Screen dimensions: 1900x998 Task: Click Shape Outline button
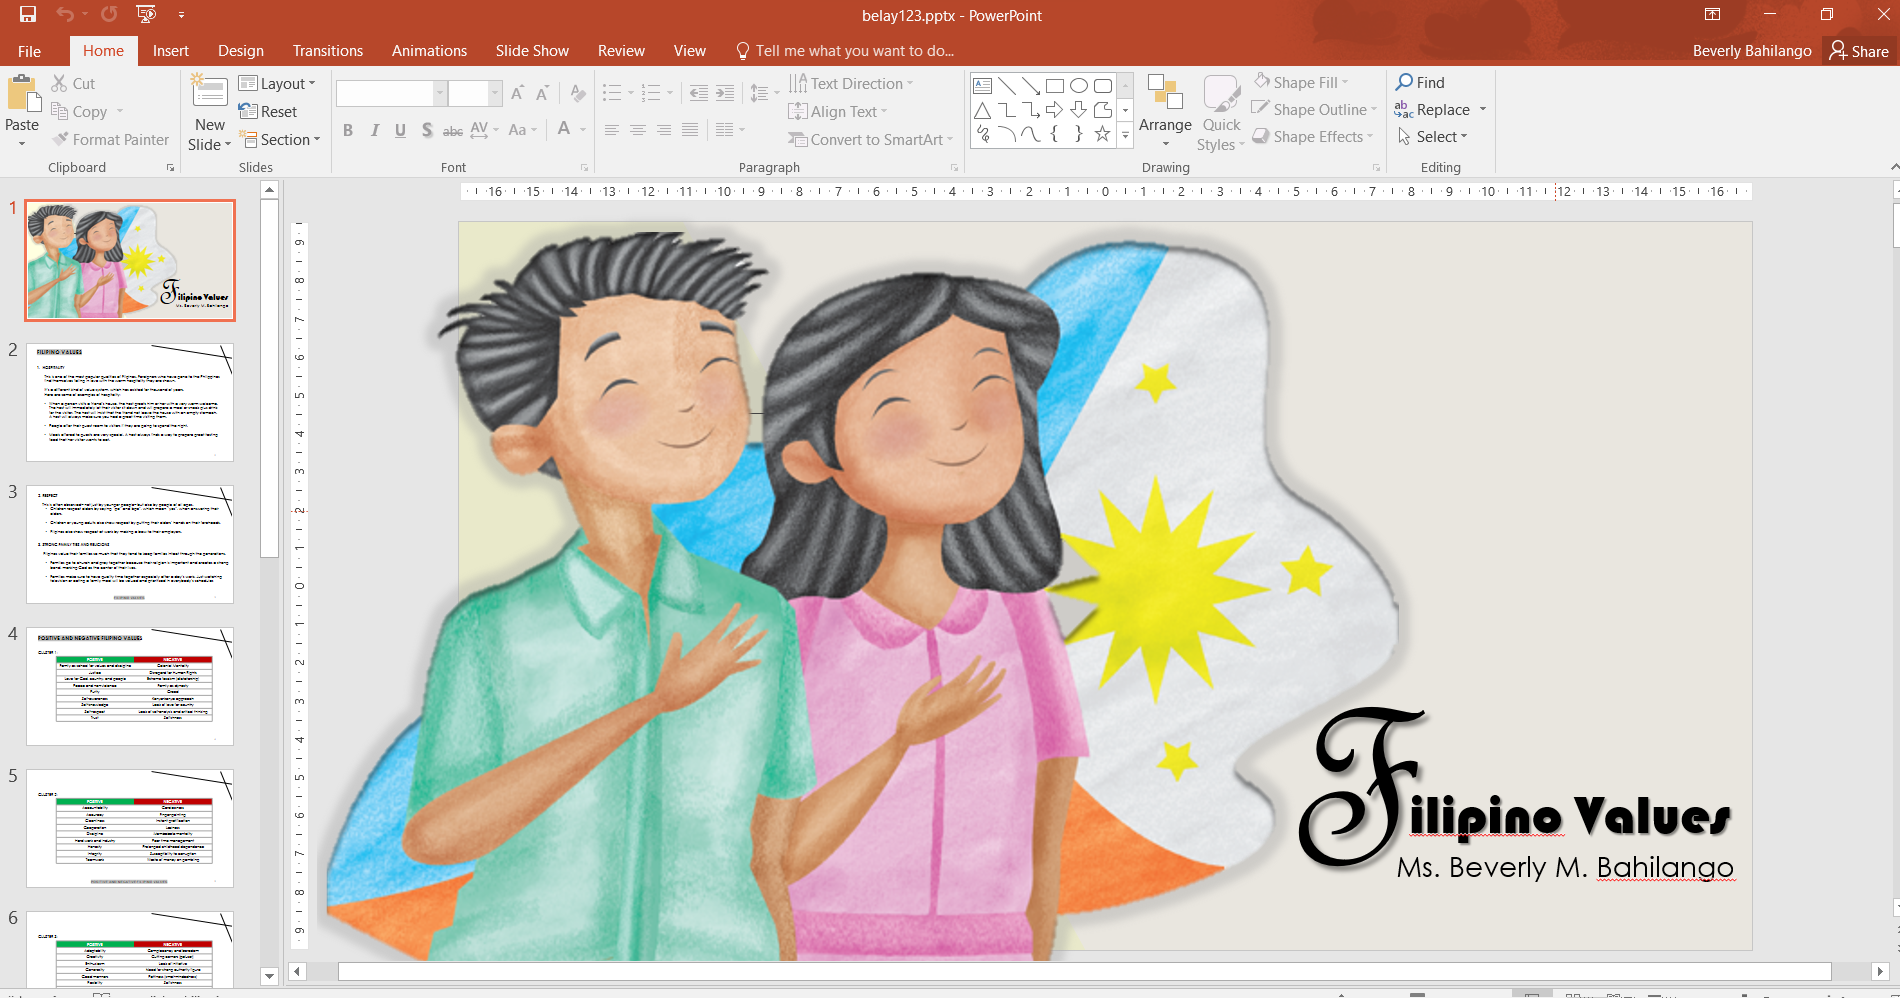click(1314, 110)
